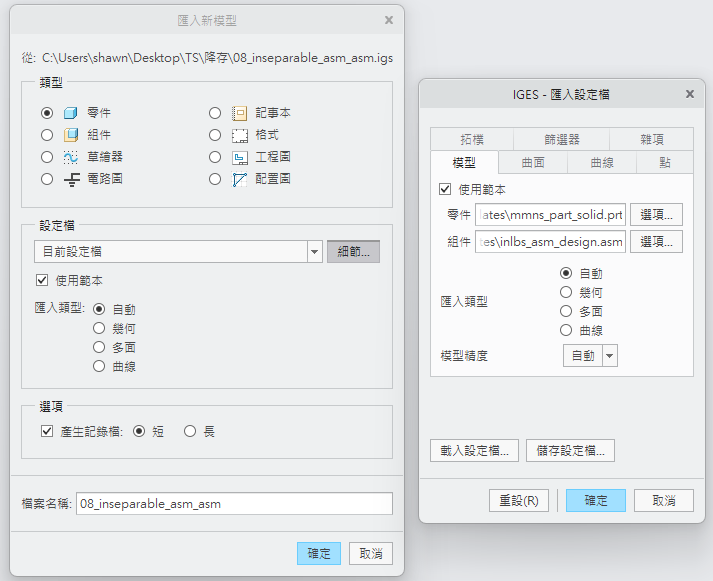Select the 長 log file radio button

point(190,432)
